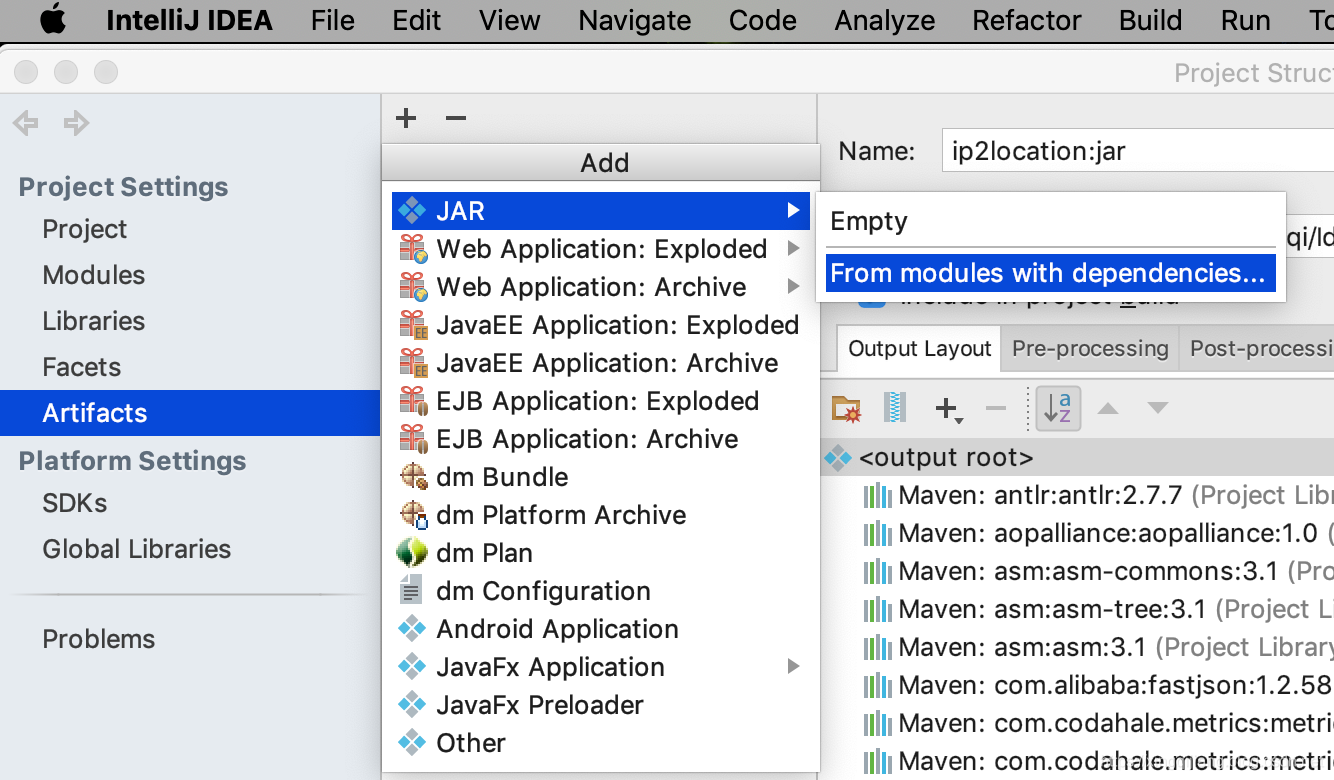Switch to the Output Layout tab
The height and width of the screenshot is (780, 1334).
[920, 348]
